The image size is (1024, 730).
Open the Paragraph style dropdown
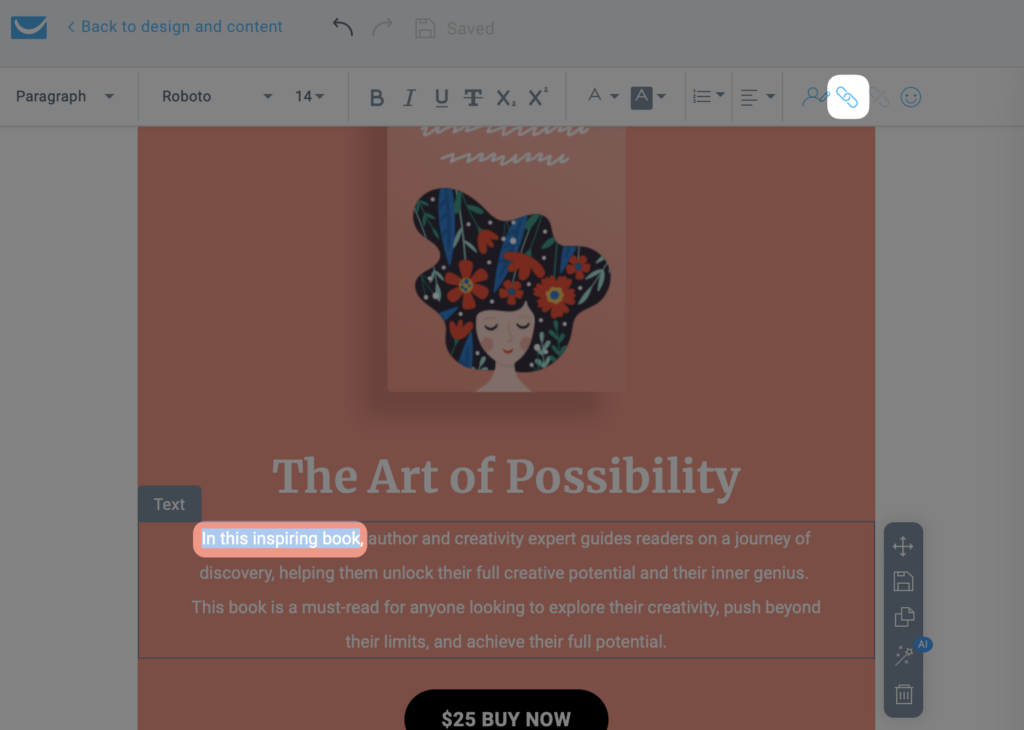(x=65, y=97)
